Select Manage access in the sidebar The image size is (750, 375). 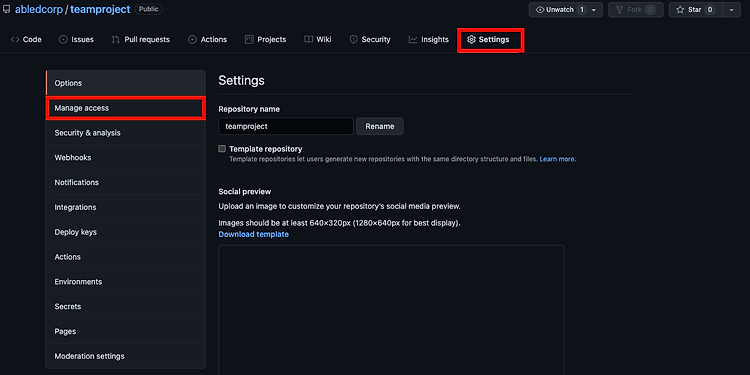coord(125,108)
